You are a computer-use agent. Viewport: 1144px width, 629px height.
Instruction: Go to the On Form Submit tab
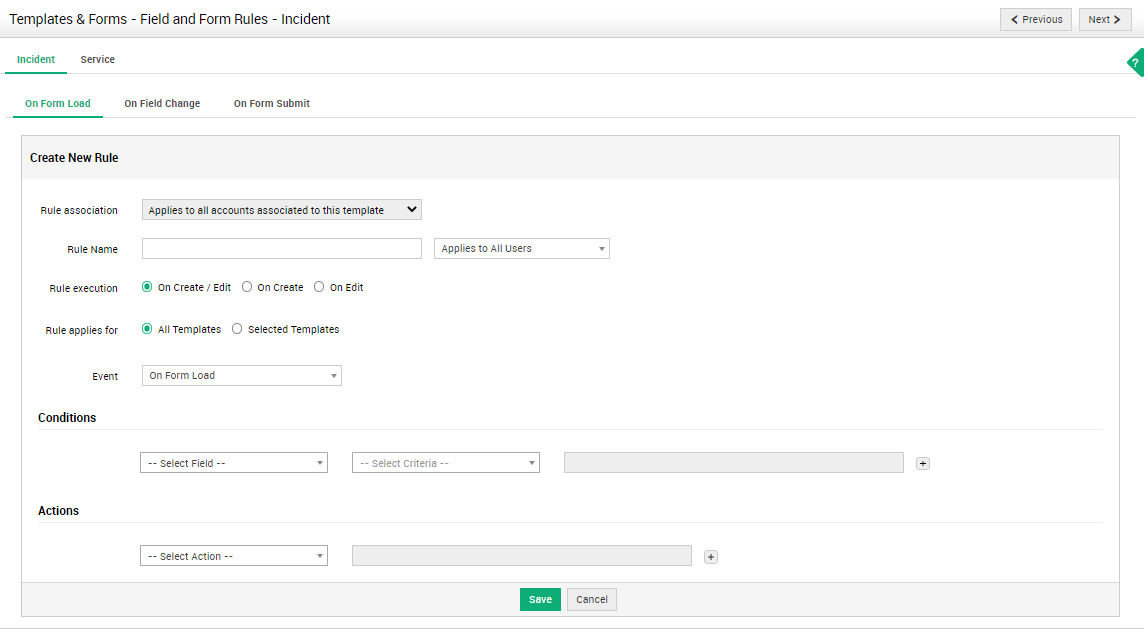point(272,103)
